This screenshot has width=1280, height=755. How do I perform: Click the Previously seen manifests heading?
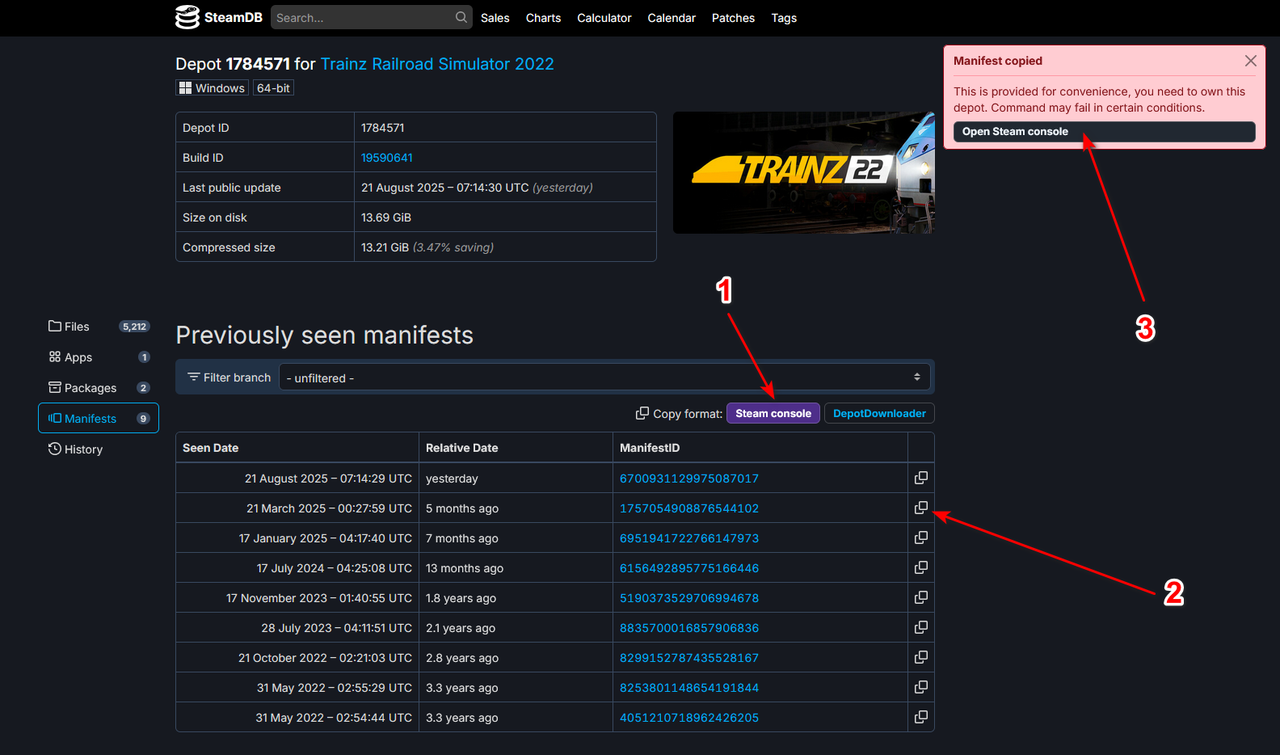[325, 335]
